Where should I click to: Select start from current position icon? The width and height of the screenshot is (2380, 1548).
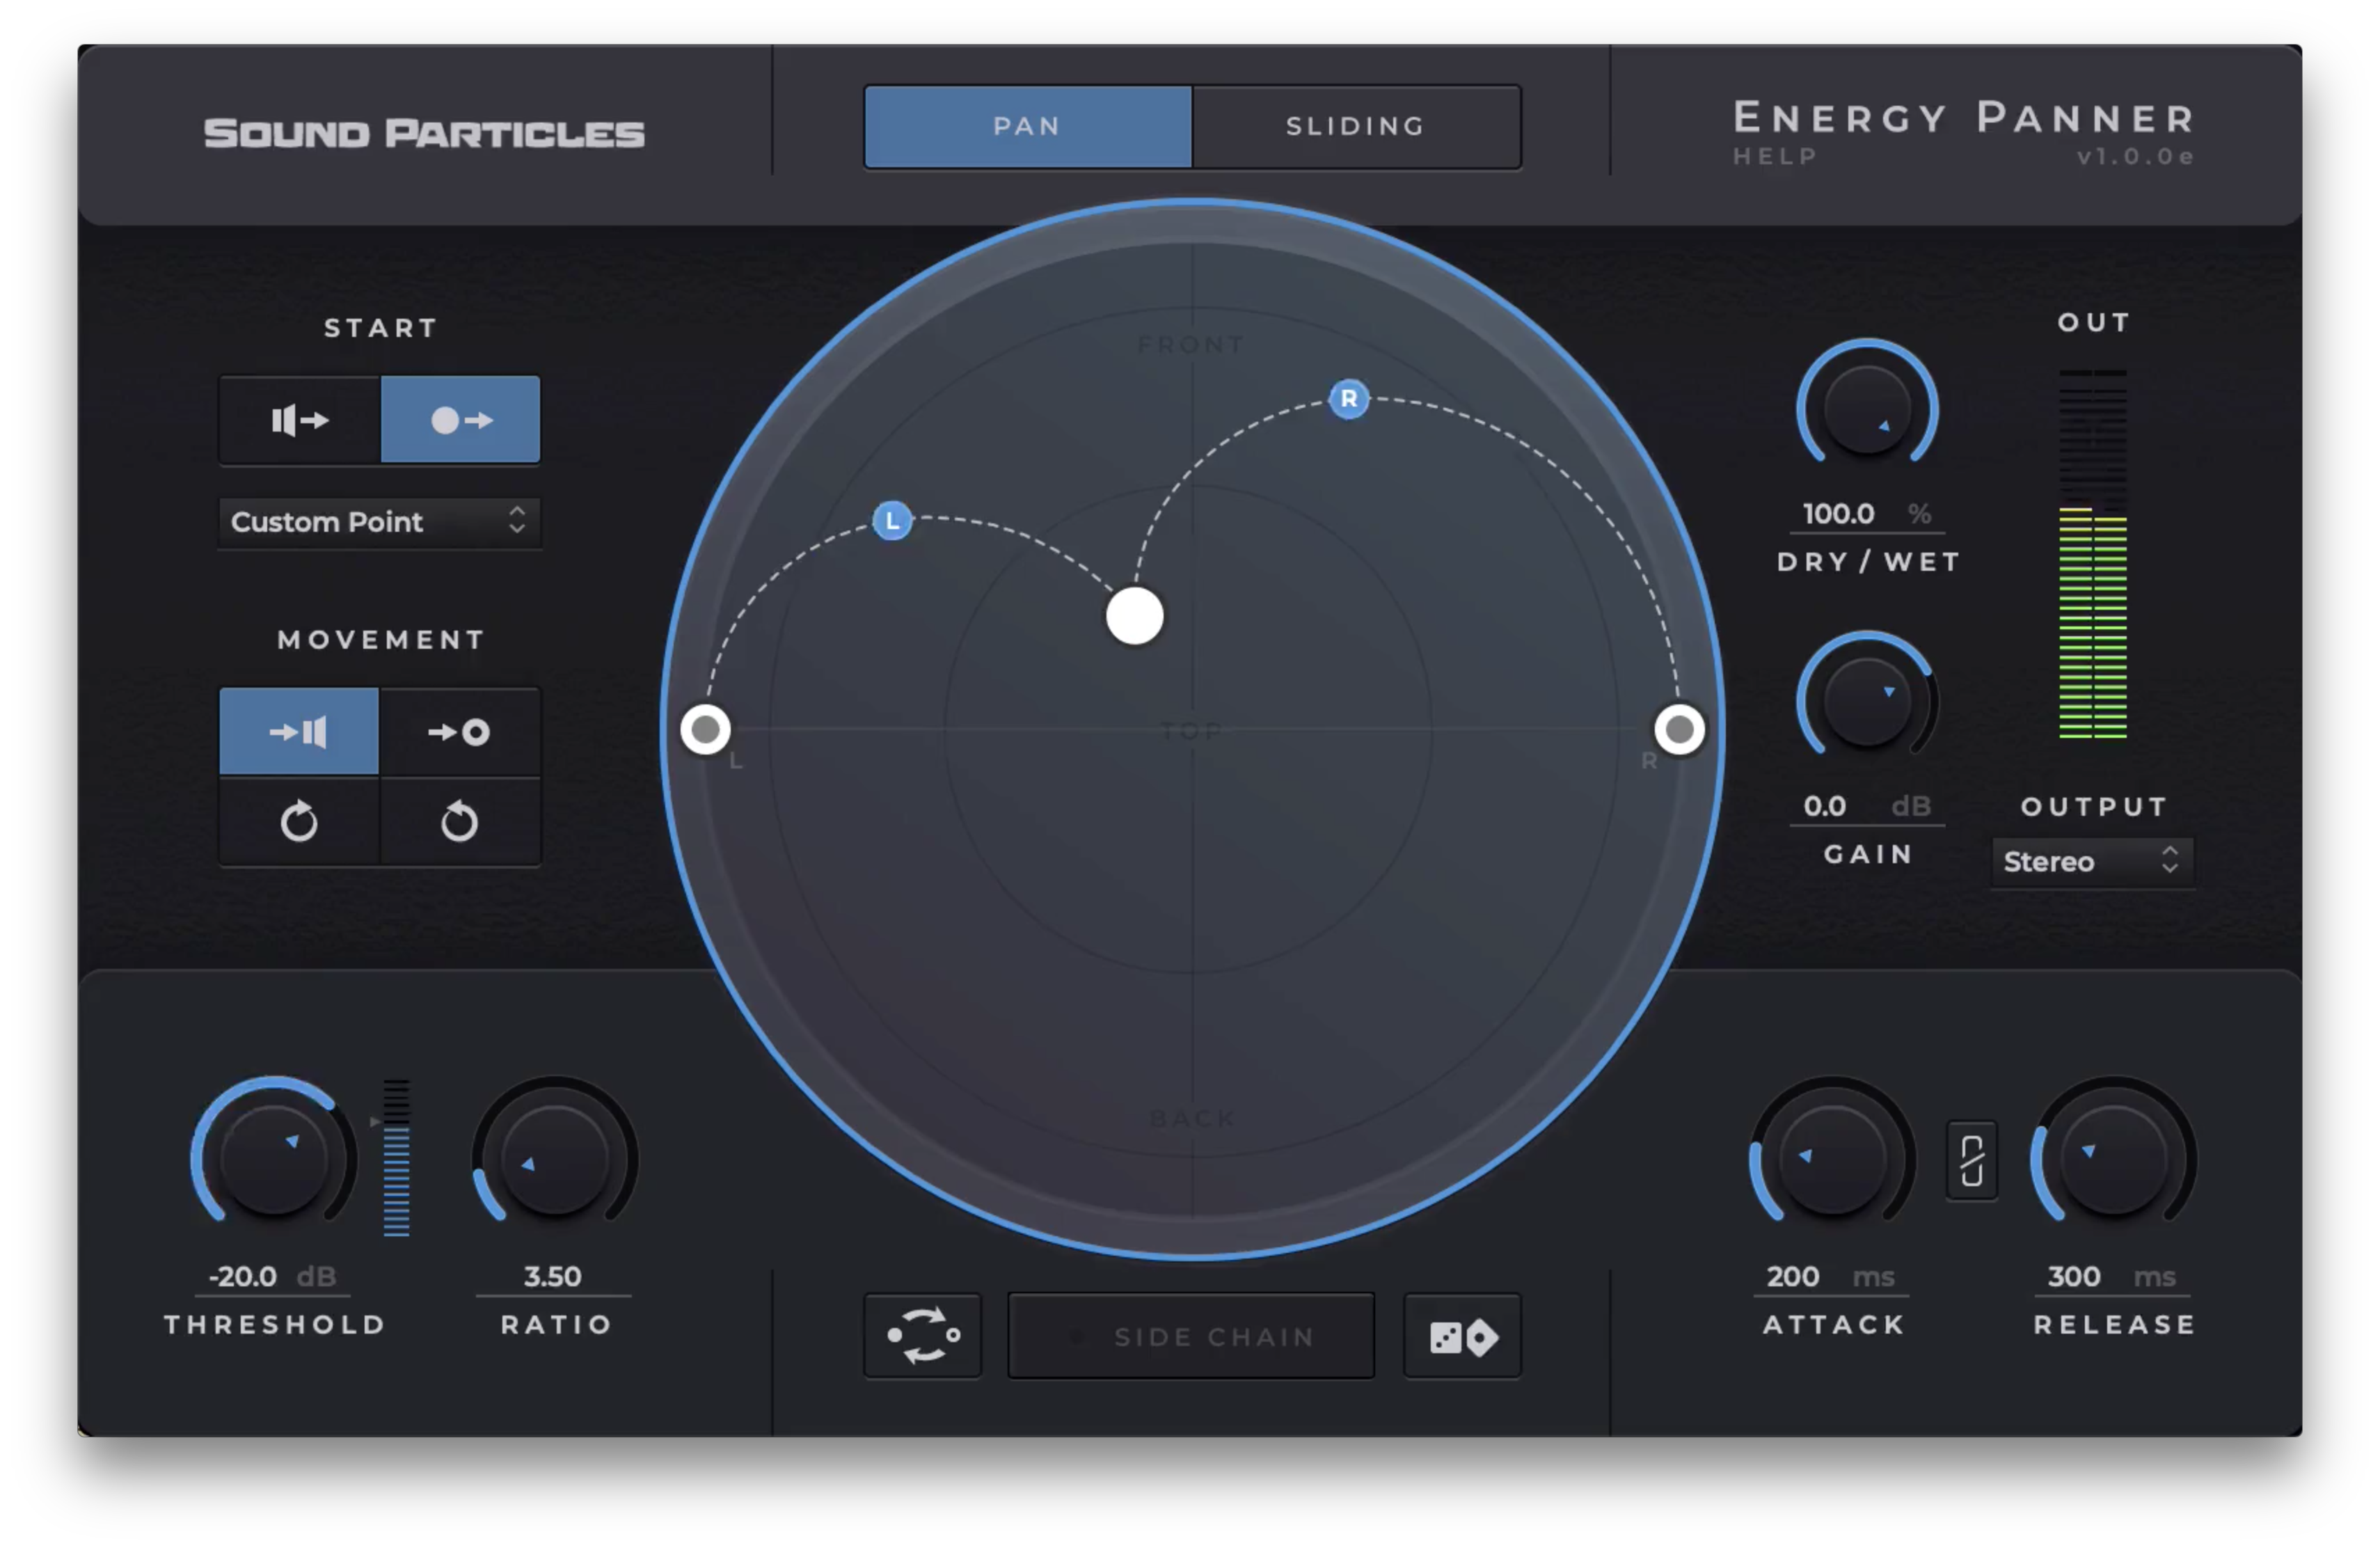[299, 420]
